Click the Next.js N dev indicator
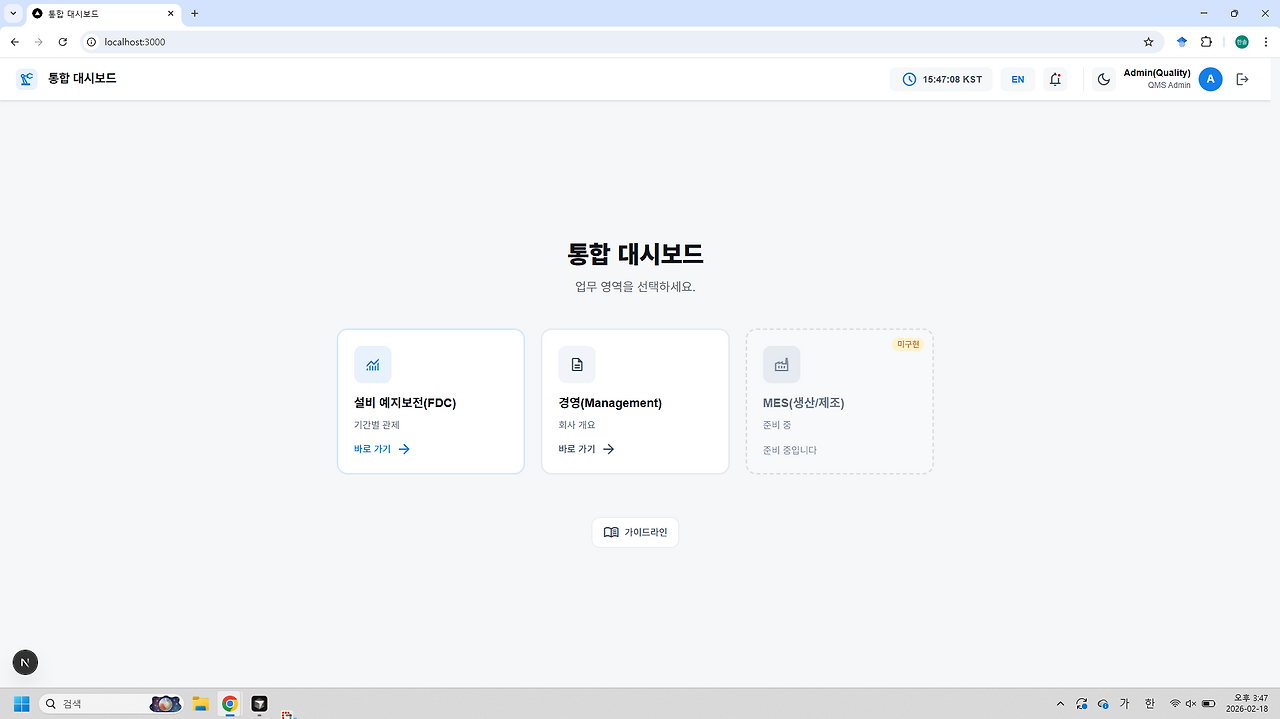 (x=25, y=661)
